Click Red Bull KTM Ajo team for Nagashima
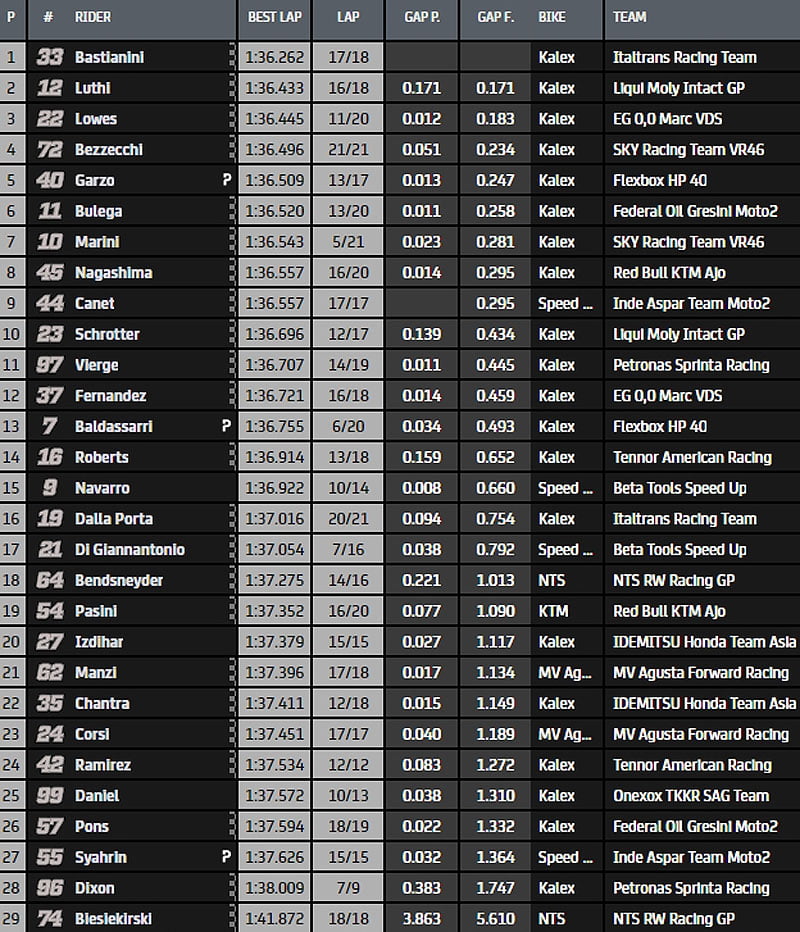This screenshot has height=932, width=800. (669, 273)
